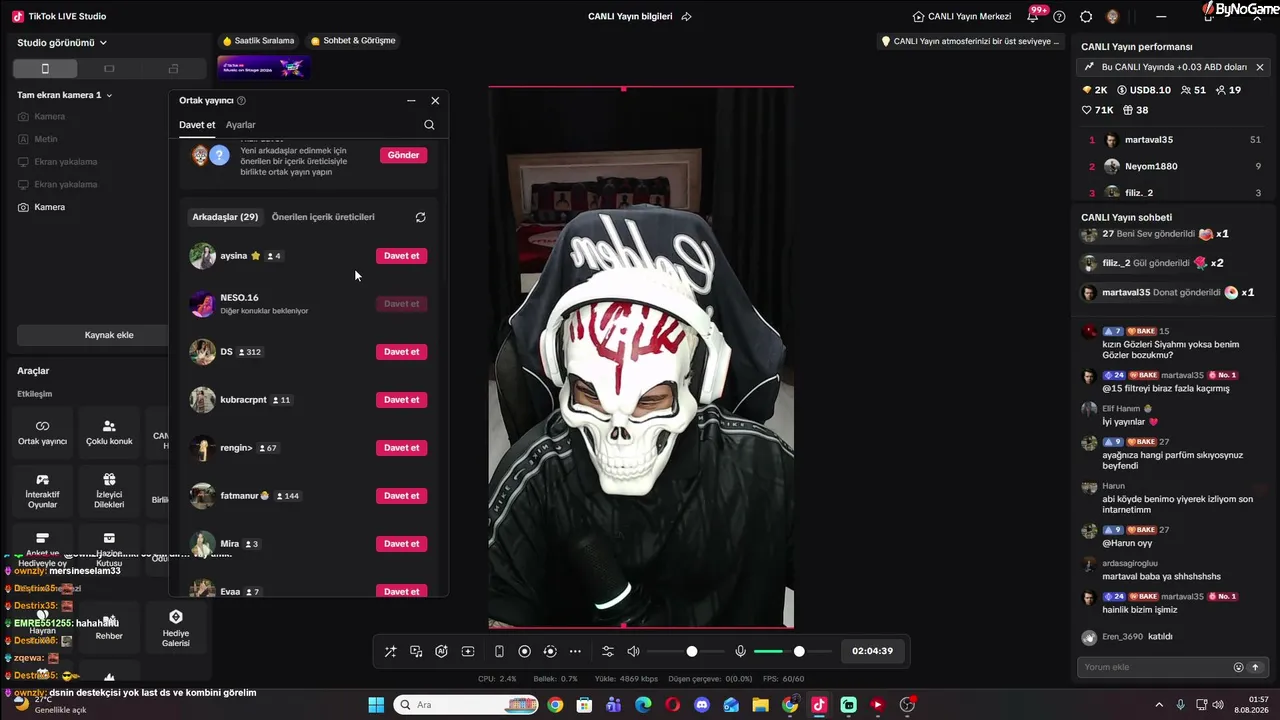Open the Çoklu konuk tool
Image resolution: width=1280 pixels, height=720 pixels.
(x=109, y=432)
